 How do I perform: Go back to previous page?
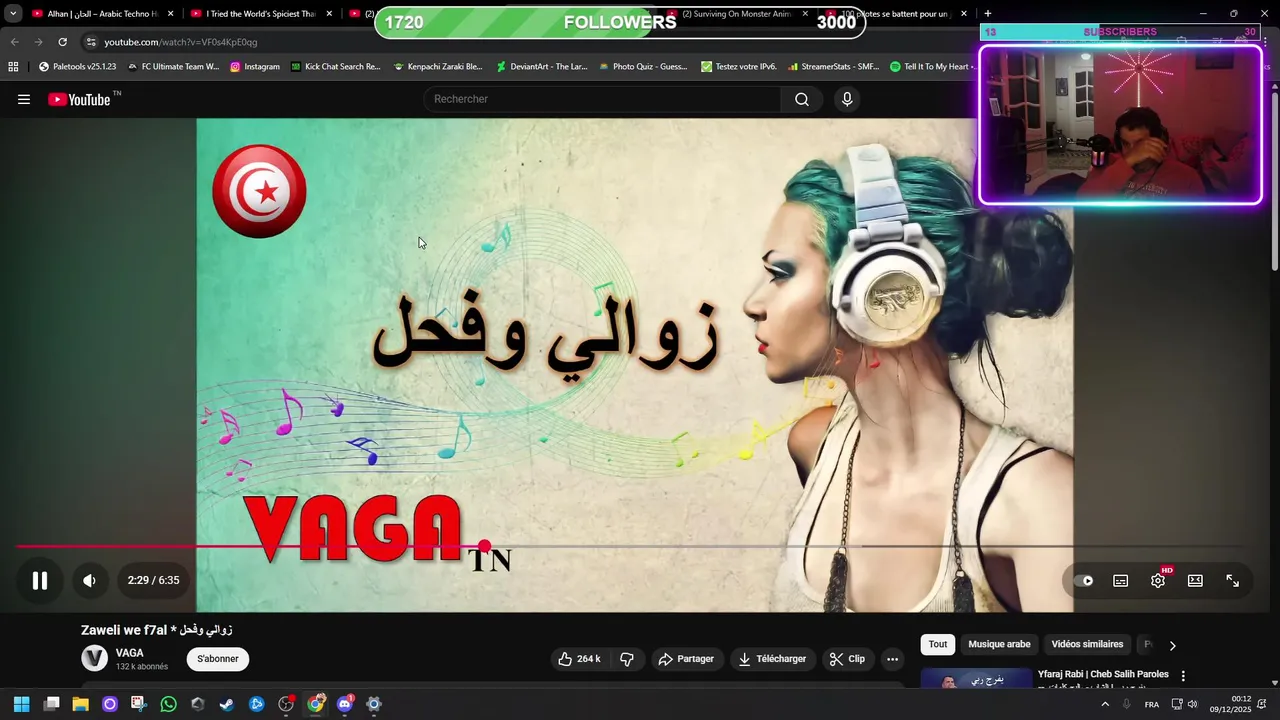coord(14,42)
